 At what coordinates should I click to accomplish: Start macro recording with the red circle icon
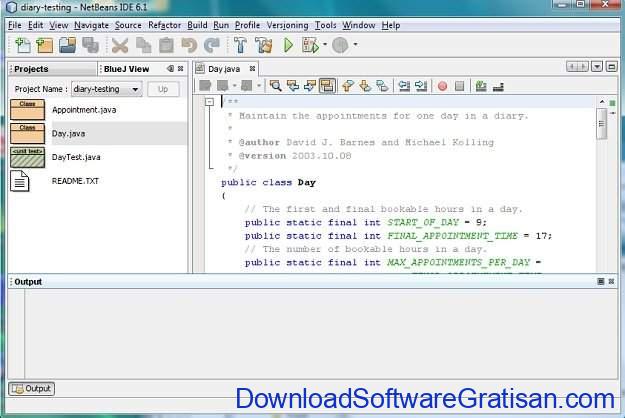(442, 86)
